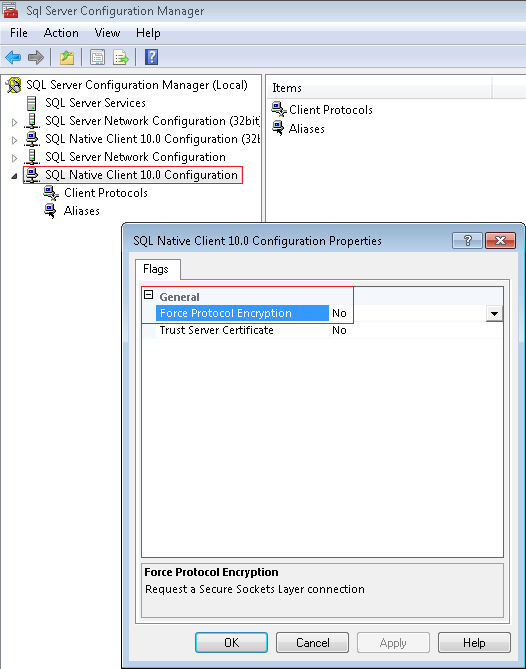
Task: Click the Client Protocols icon in the tree
Action: pos(51,193)
